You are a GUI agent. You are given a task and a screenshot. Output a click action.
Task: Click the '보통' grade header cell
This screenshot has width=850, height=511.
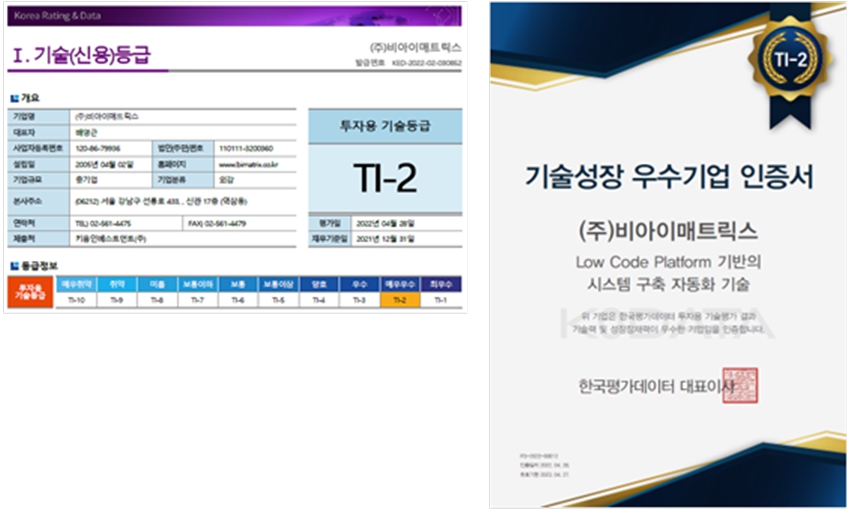[238, 284]
